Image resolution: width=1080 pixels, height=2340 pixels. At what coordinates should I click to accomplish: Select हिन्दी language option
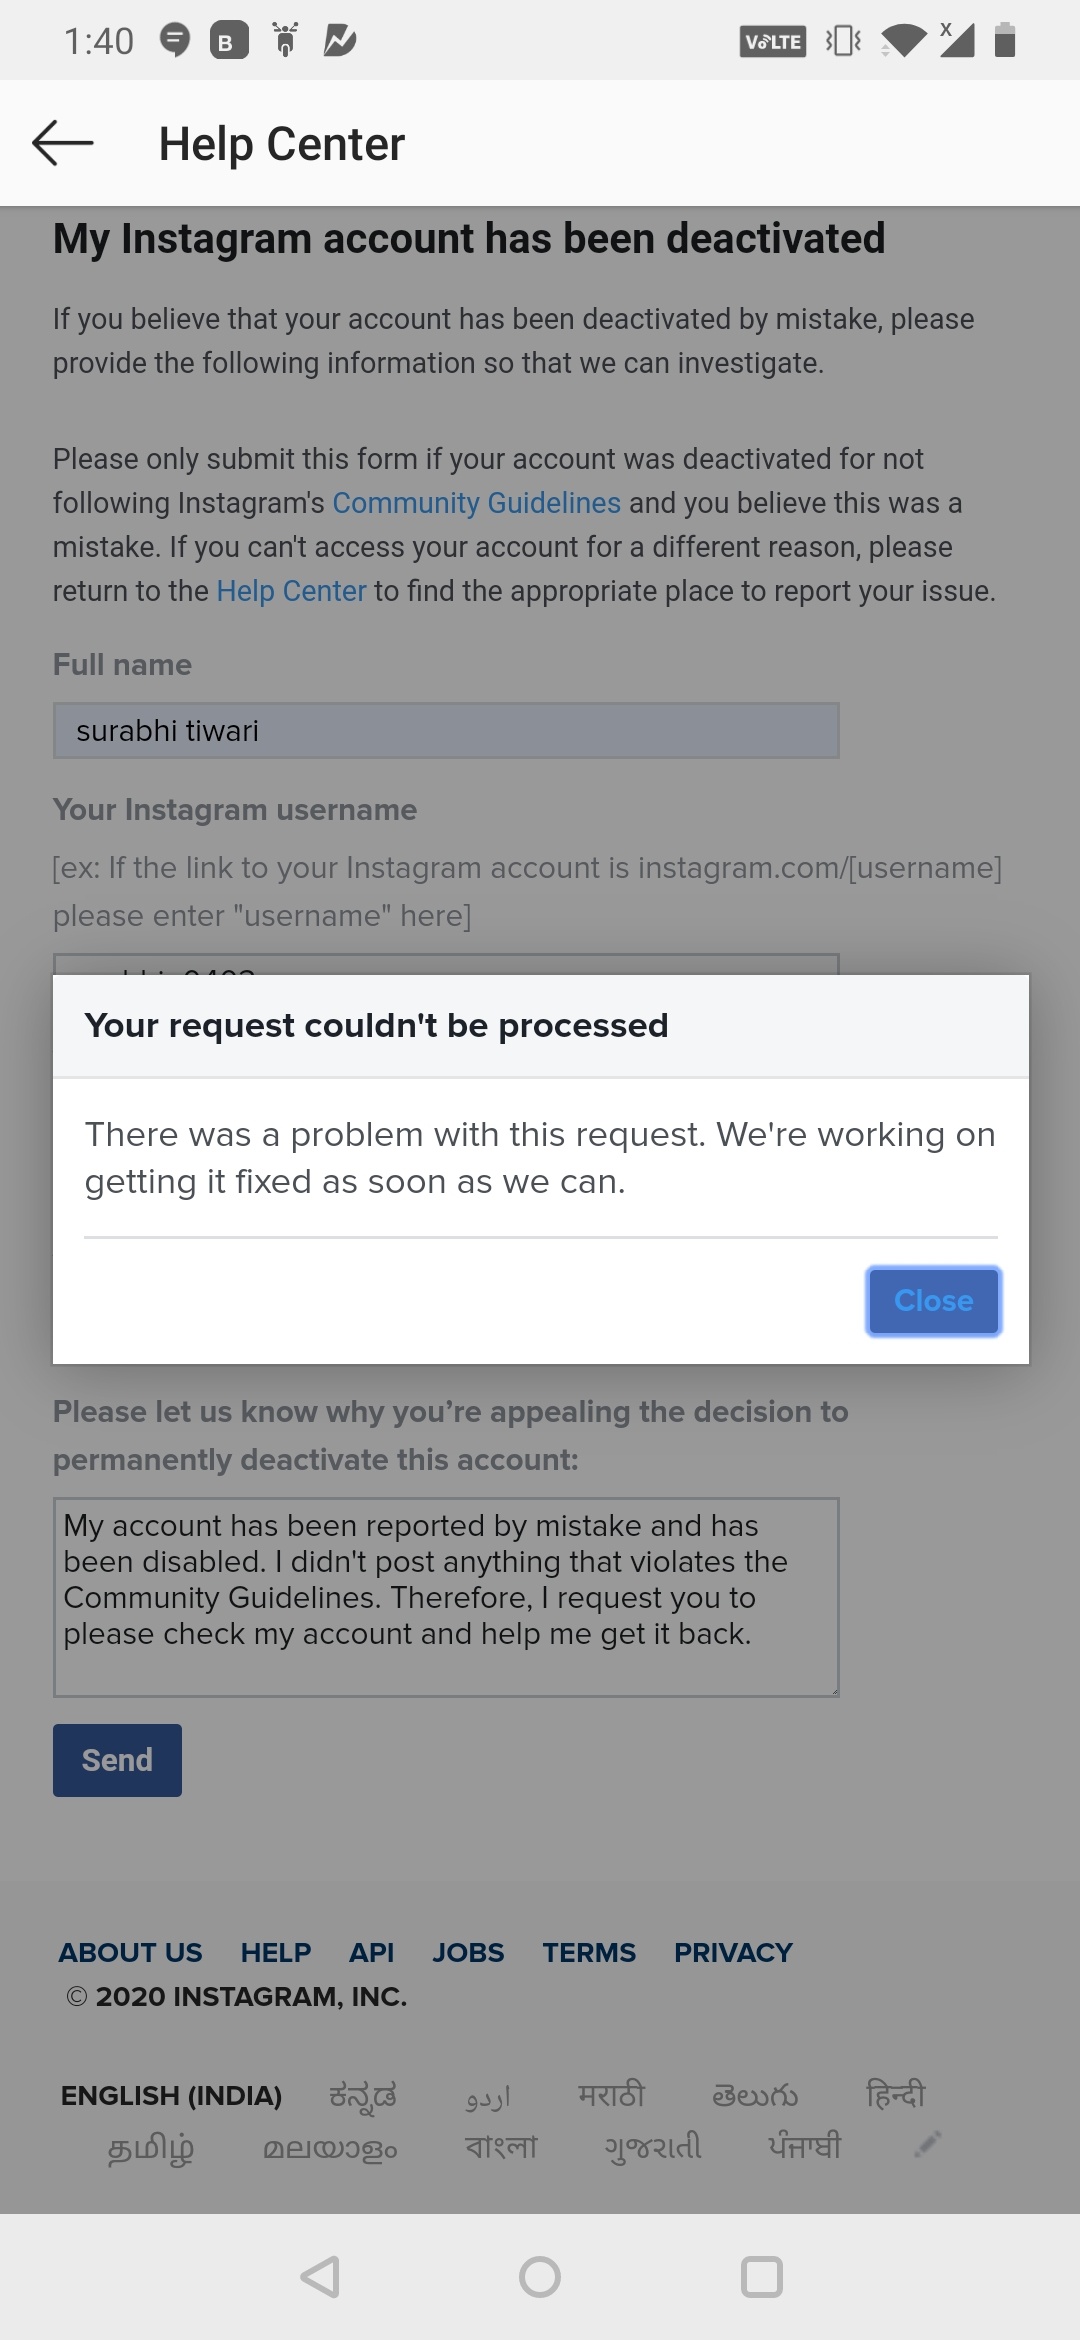pyautogui.click(x=896, y=2093)
